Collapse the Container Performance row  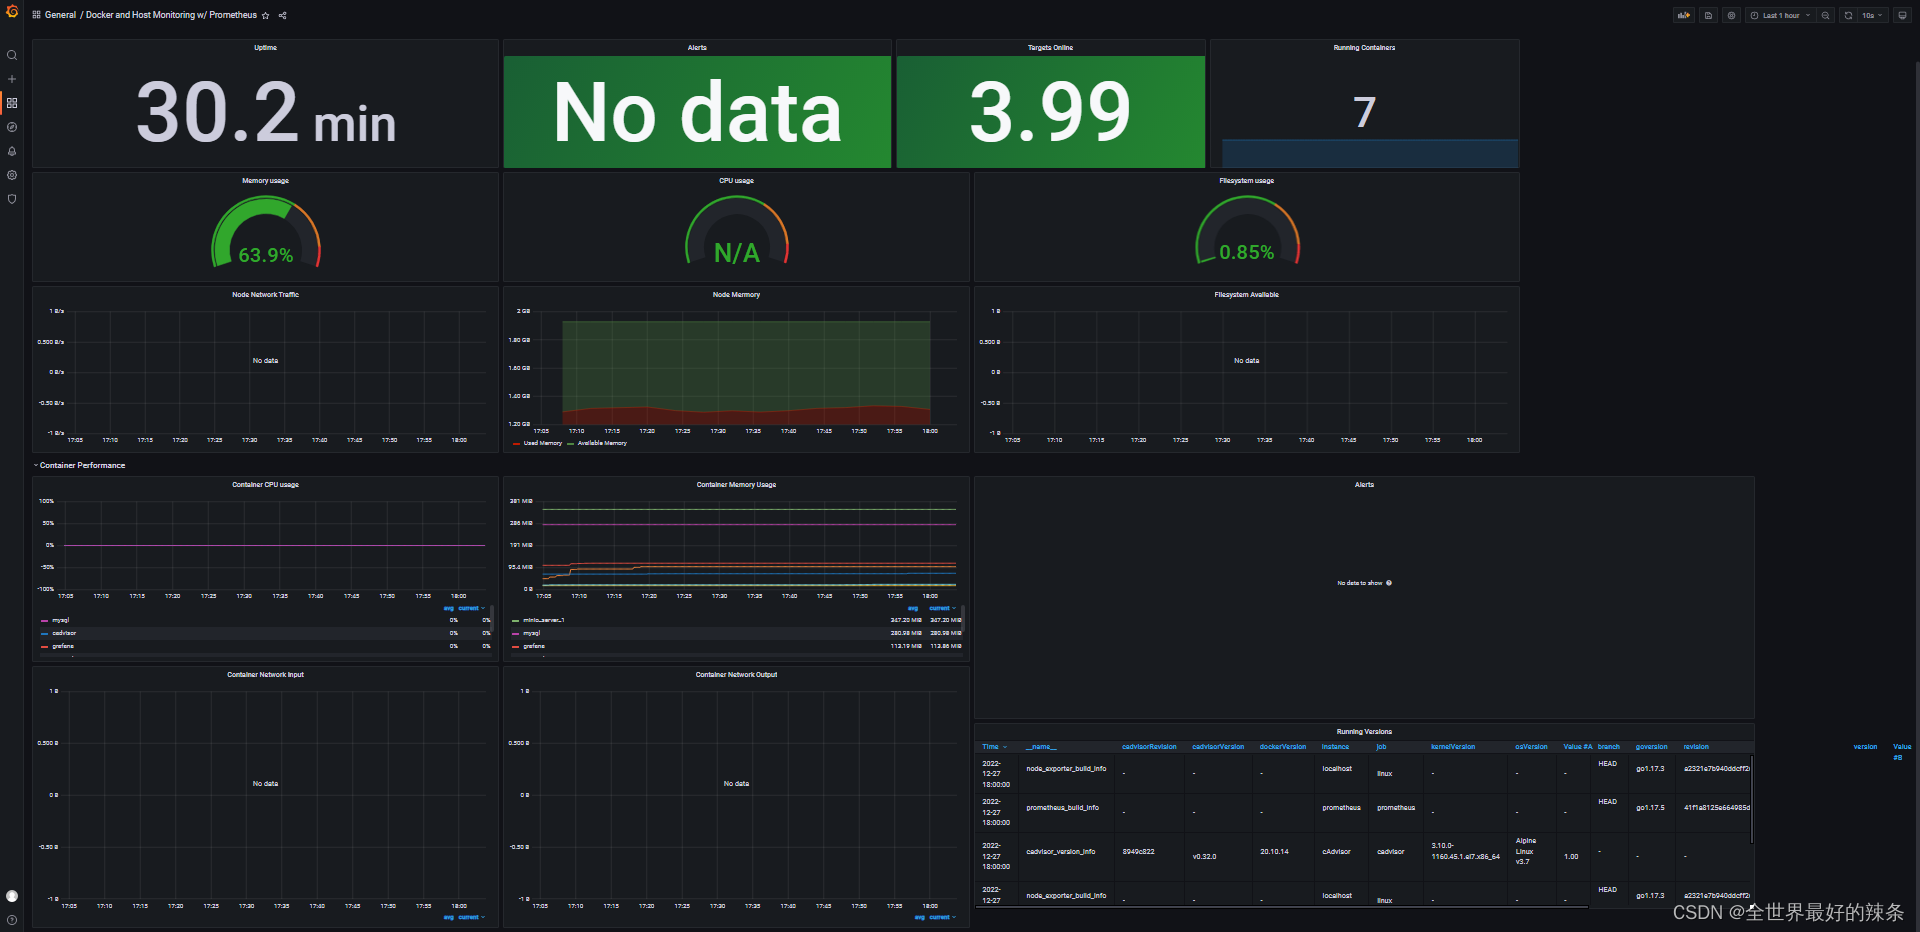click(82, 465)
